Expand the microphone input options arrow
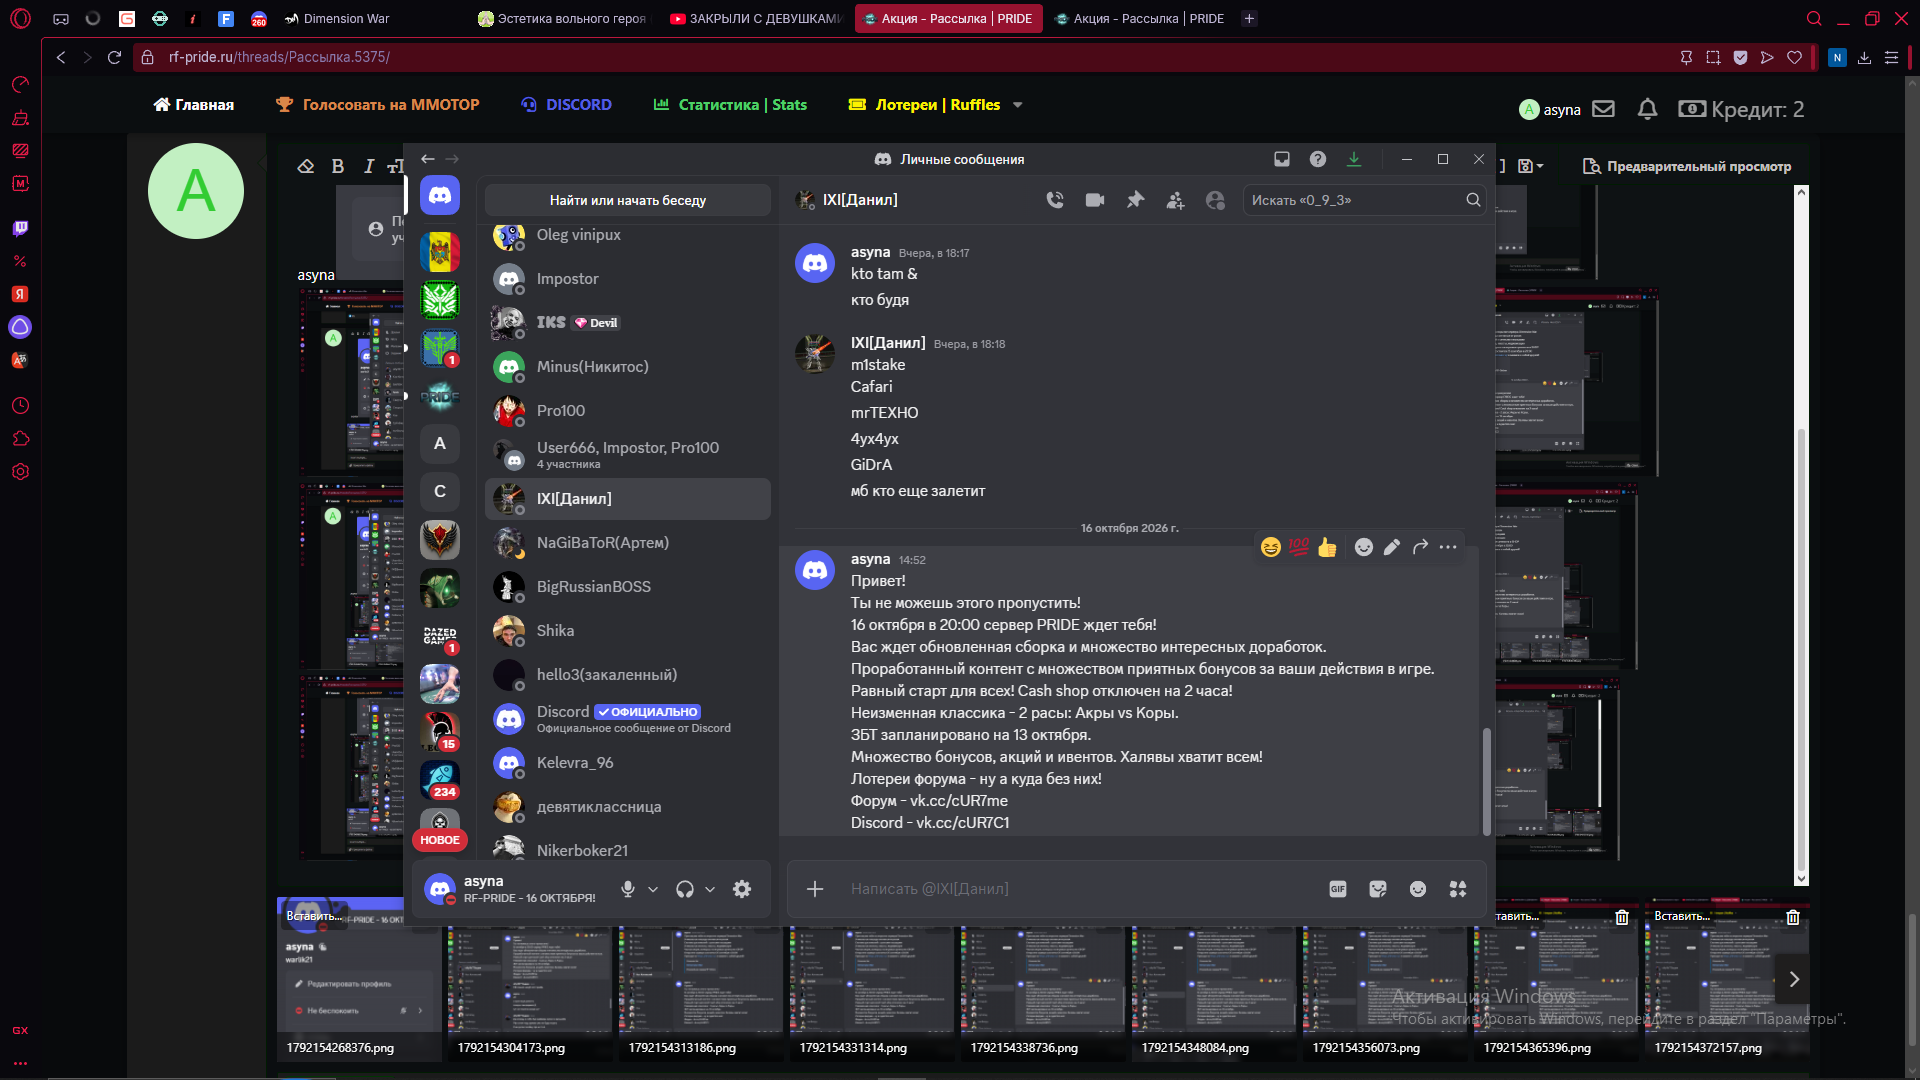Screen dimensions: 1920x1080 653,889
